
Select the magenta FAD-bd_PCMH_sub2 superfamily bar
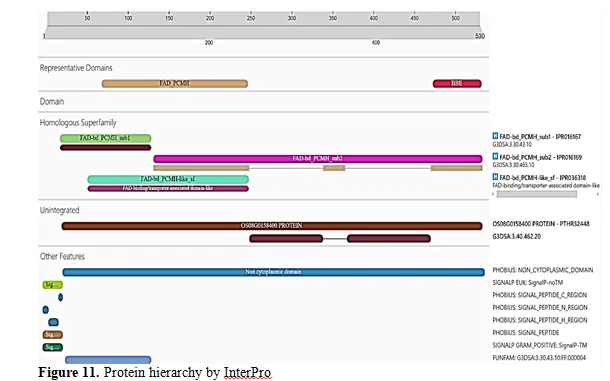(x=318, y=159)
